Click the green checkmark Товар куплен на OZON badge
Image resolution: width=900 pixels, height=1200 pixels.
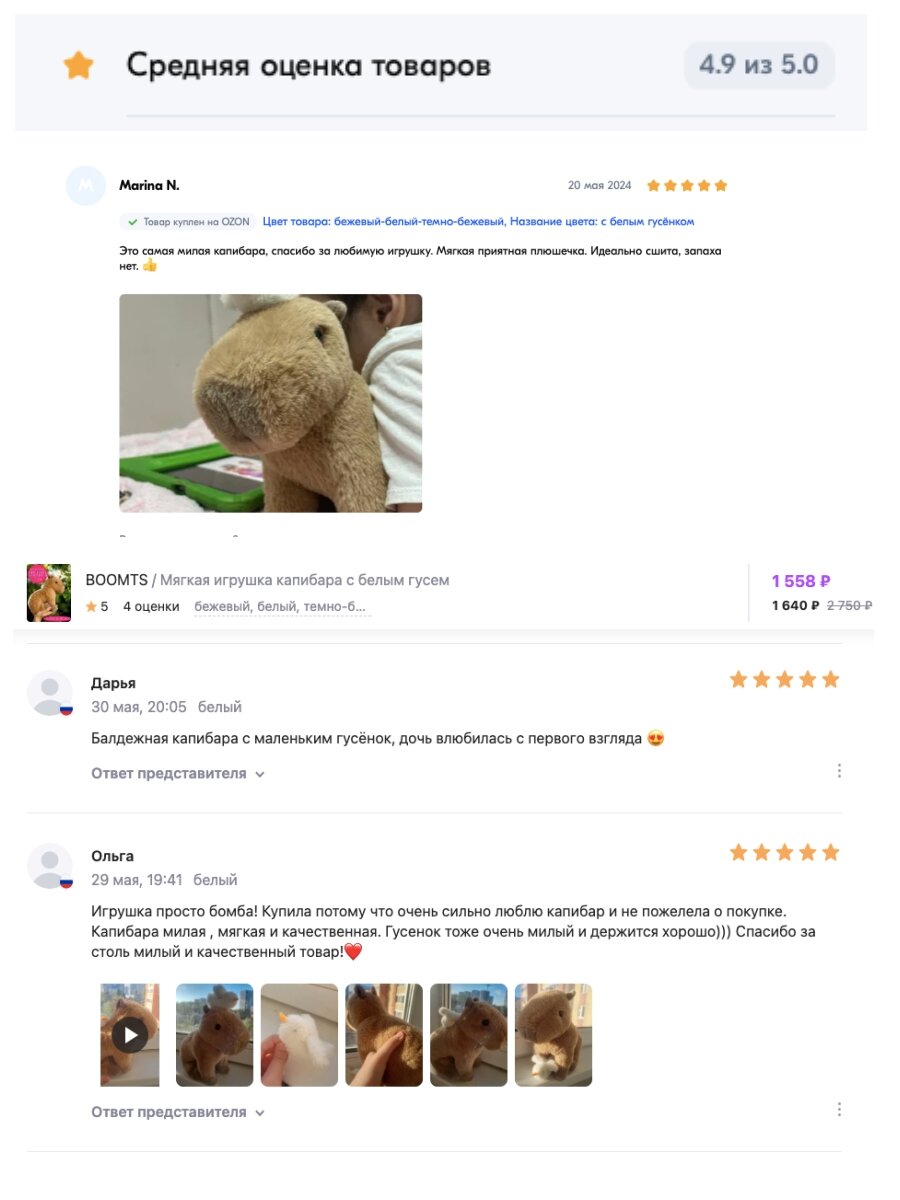click(x=187, y=222)
